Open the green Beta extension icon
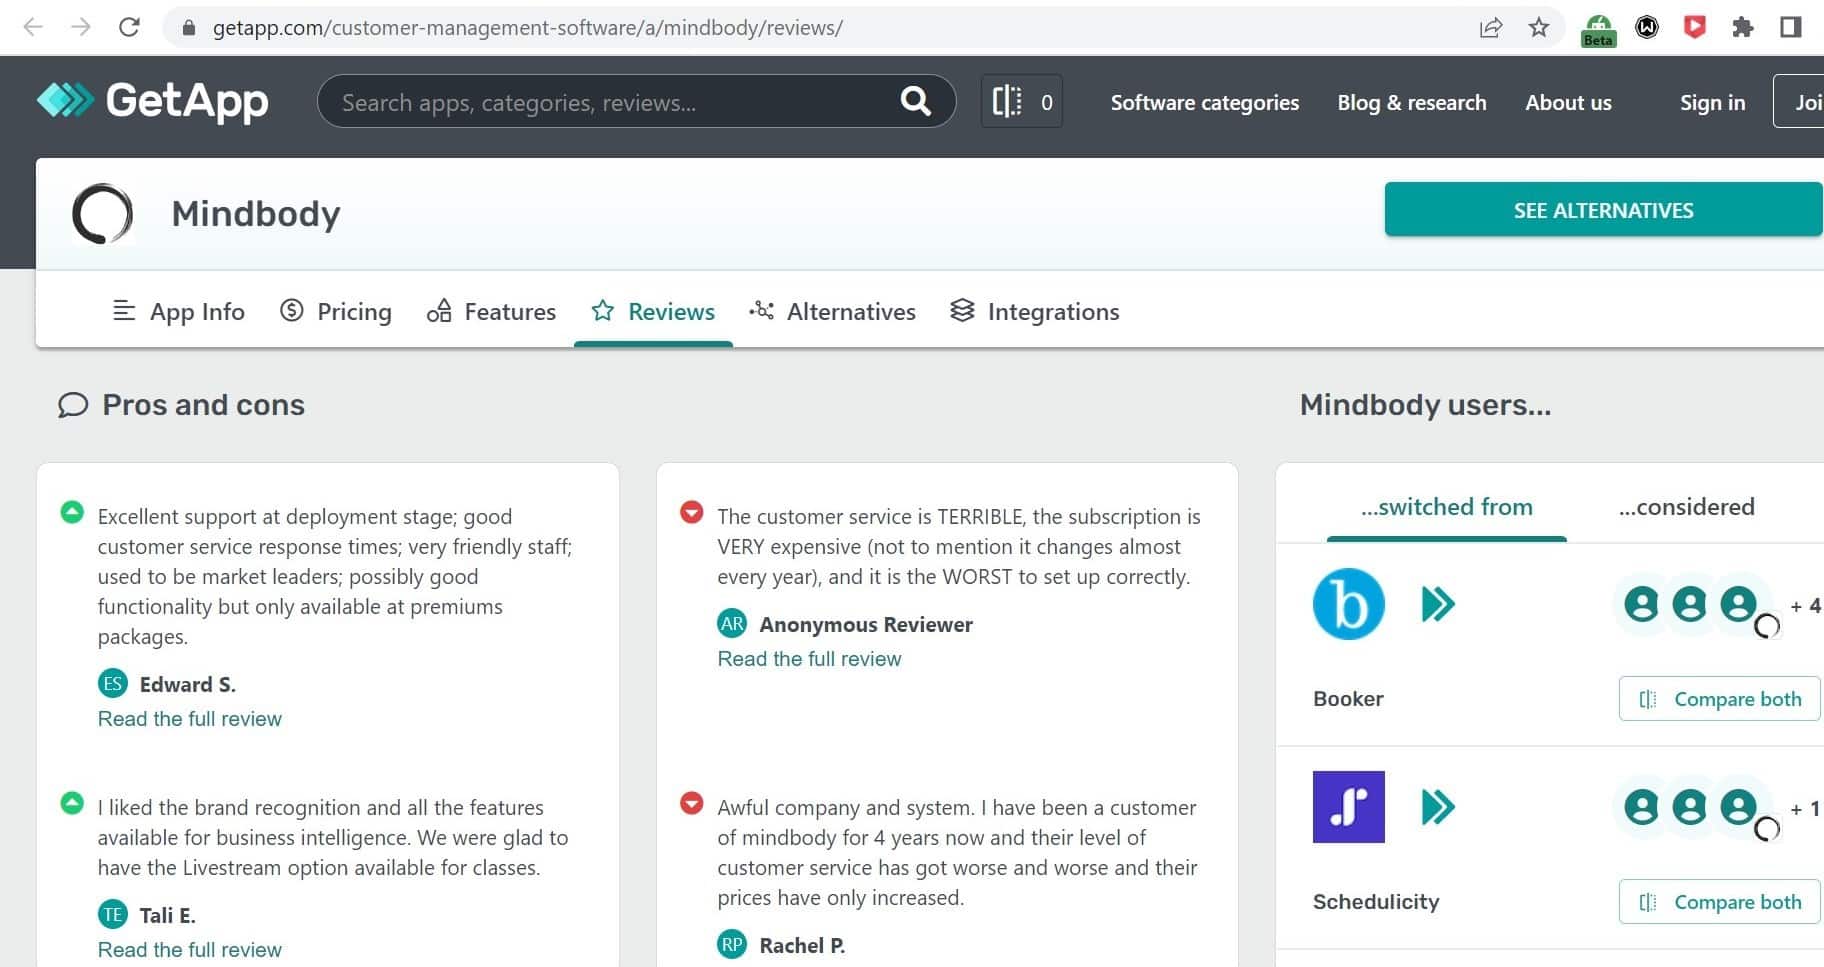 click(x=1598, y=30)
